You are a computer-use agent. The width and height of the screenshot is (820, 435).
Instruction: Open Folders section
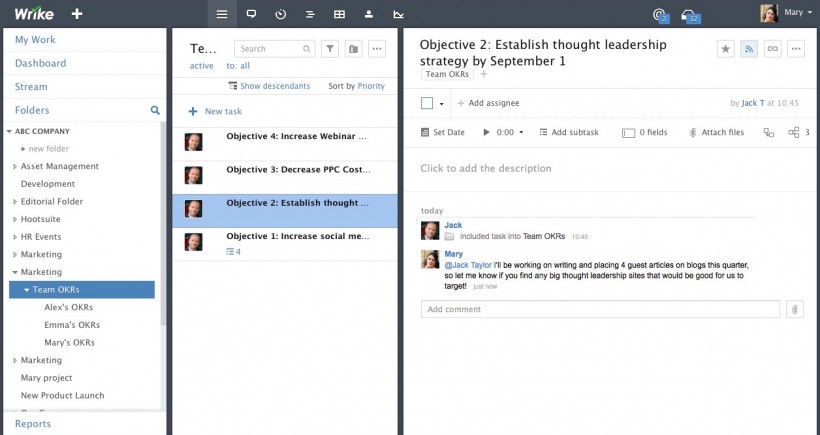(x=32, y=110)
